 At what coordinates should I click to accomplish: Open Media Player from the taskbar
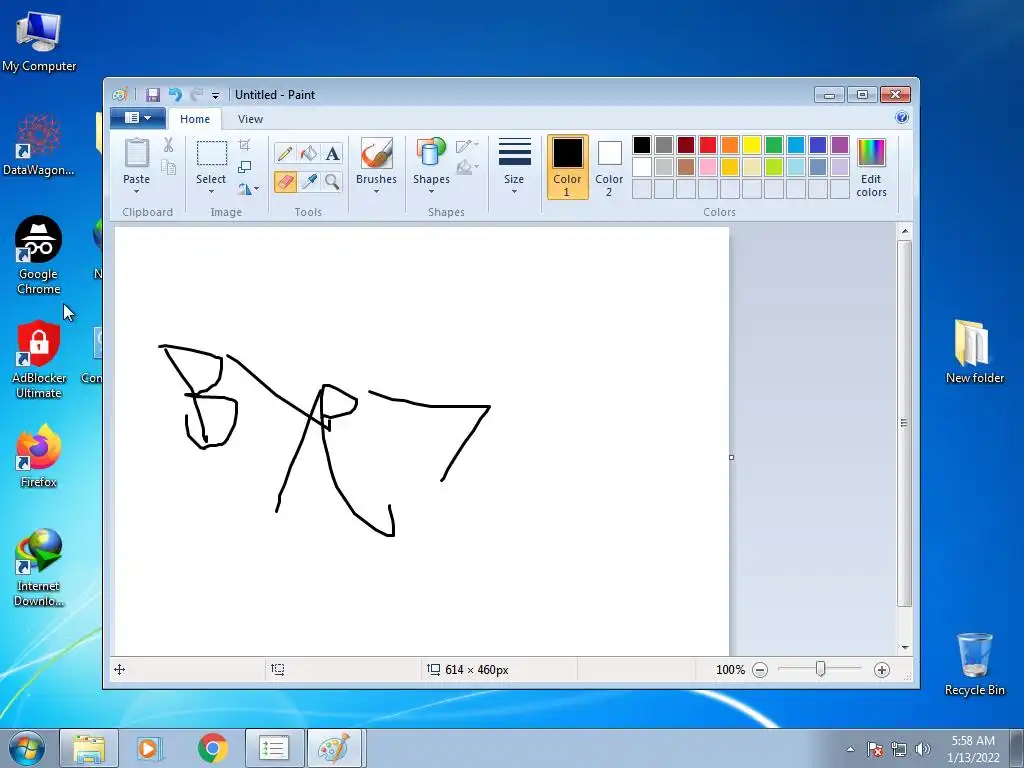tap(150, 748)
